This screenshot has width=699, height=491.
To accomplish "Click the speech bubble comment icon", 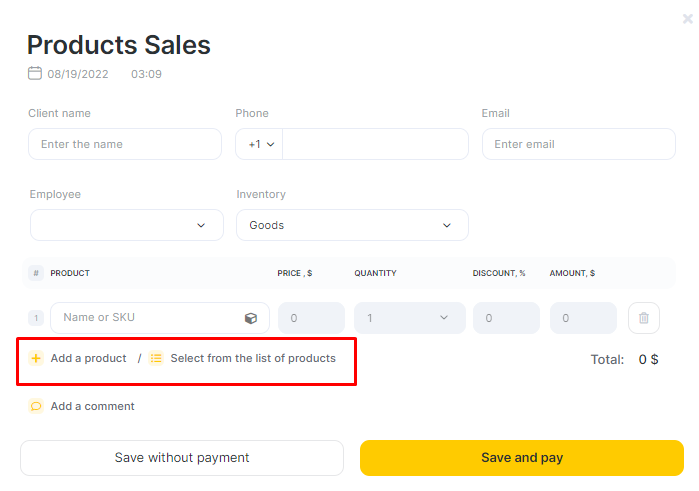I will click(x=36, y=406).
